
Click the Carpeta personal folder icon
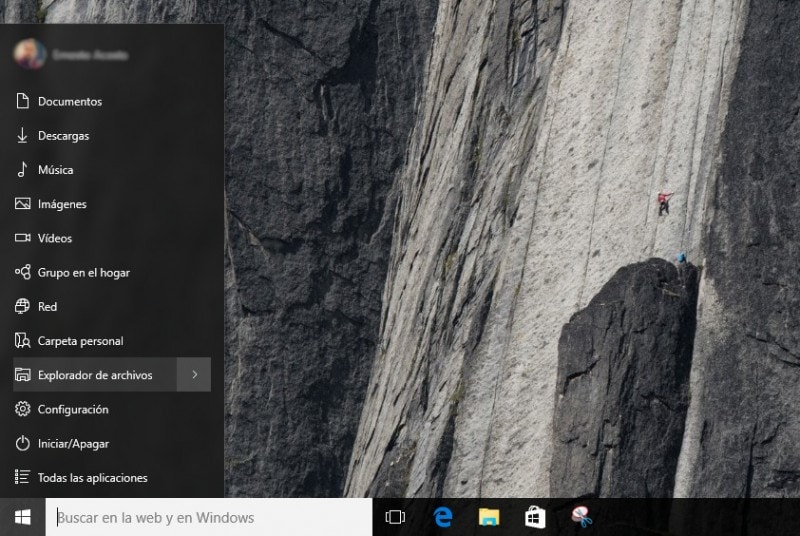22,340
